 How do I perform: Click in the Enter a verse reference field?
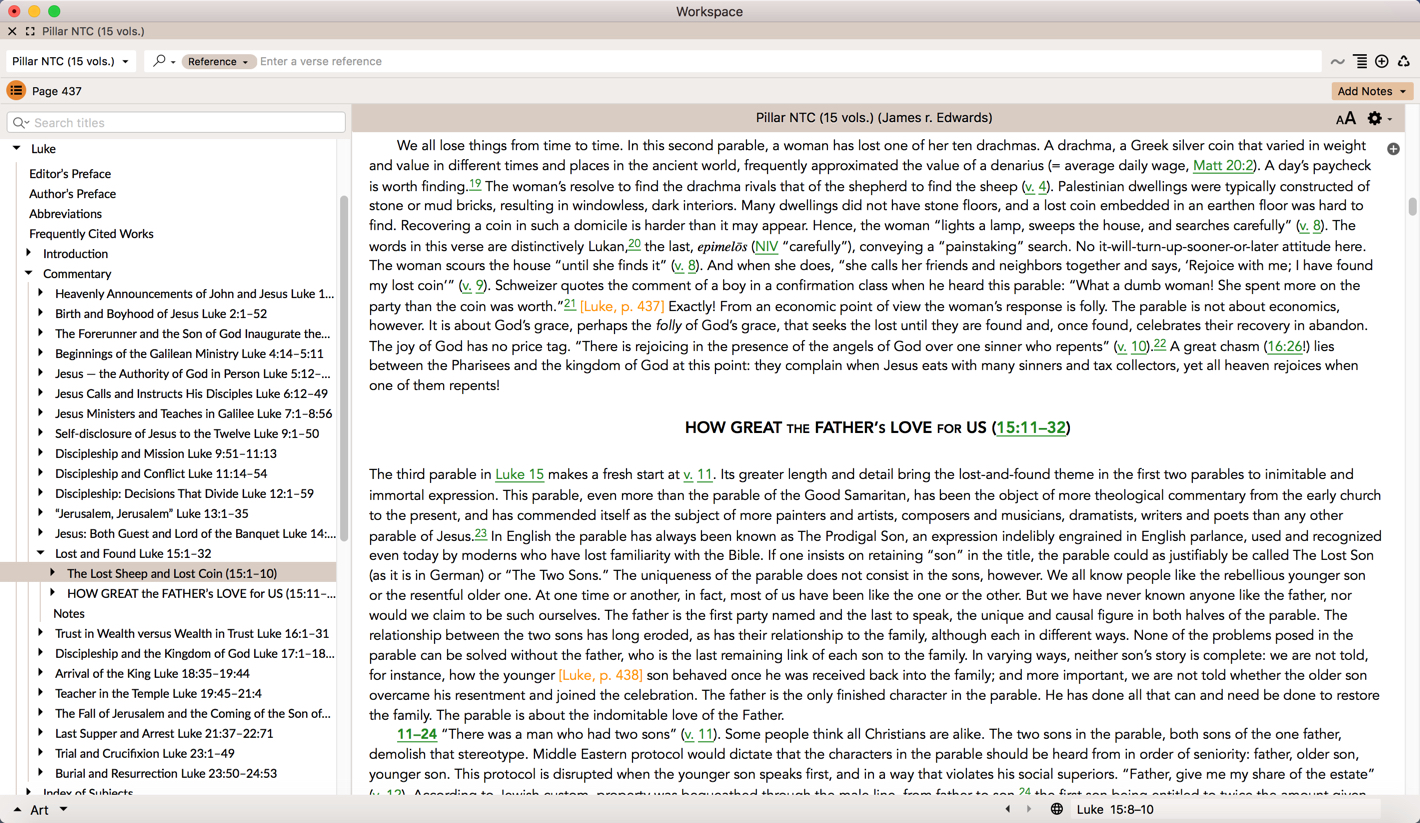[x=788, y=62]
